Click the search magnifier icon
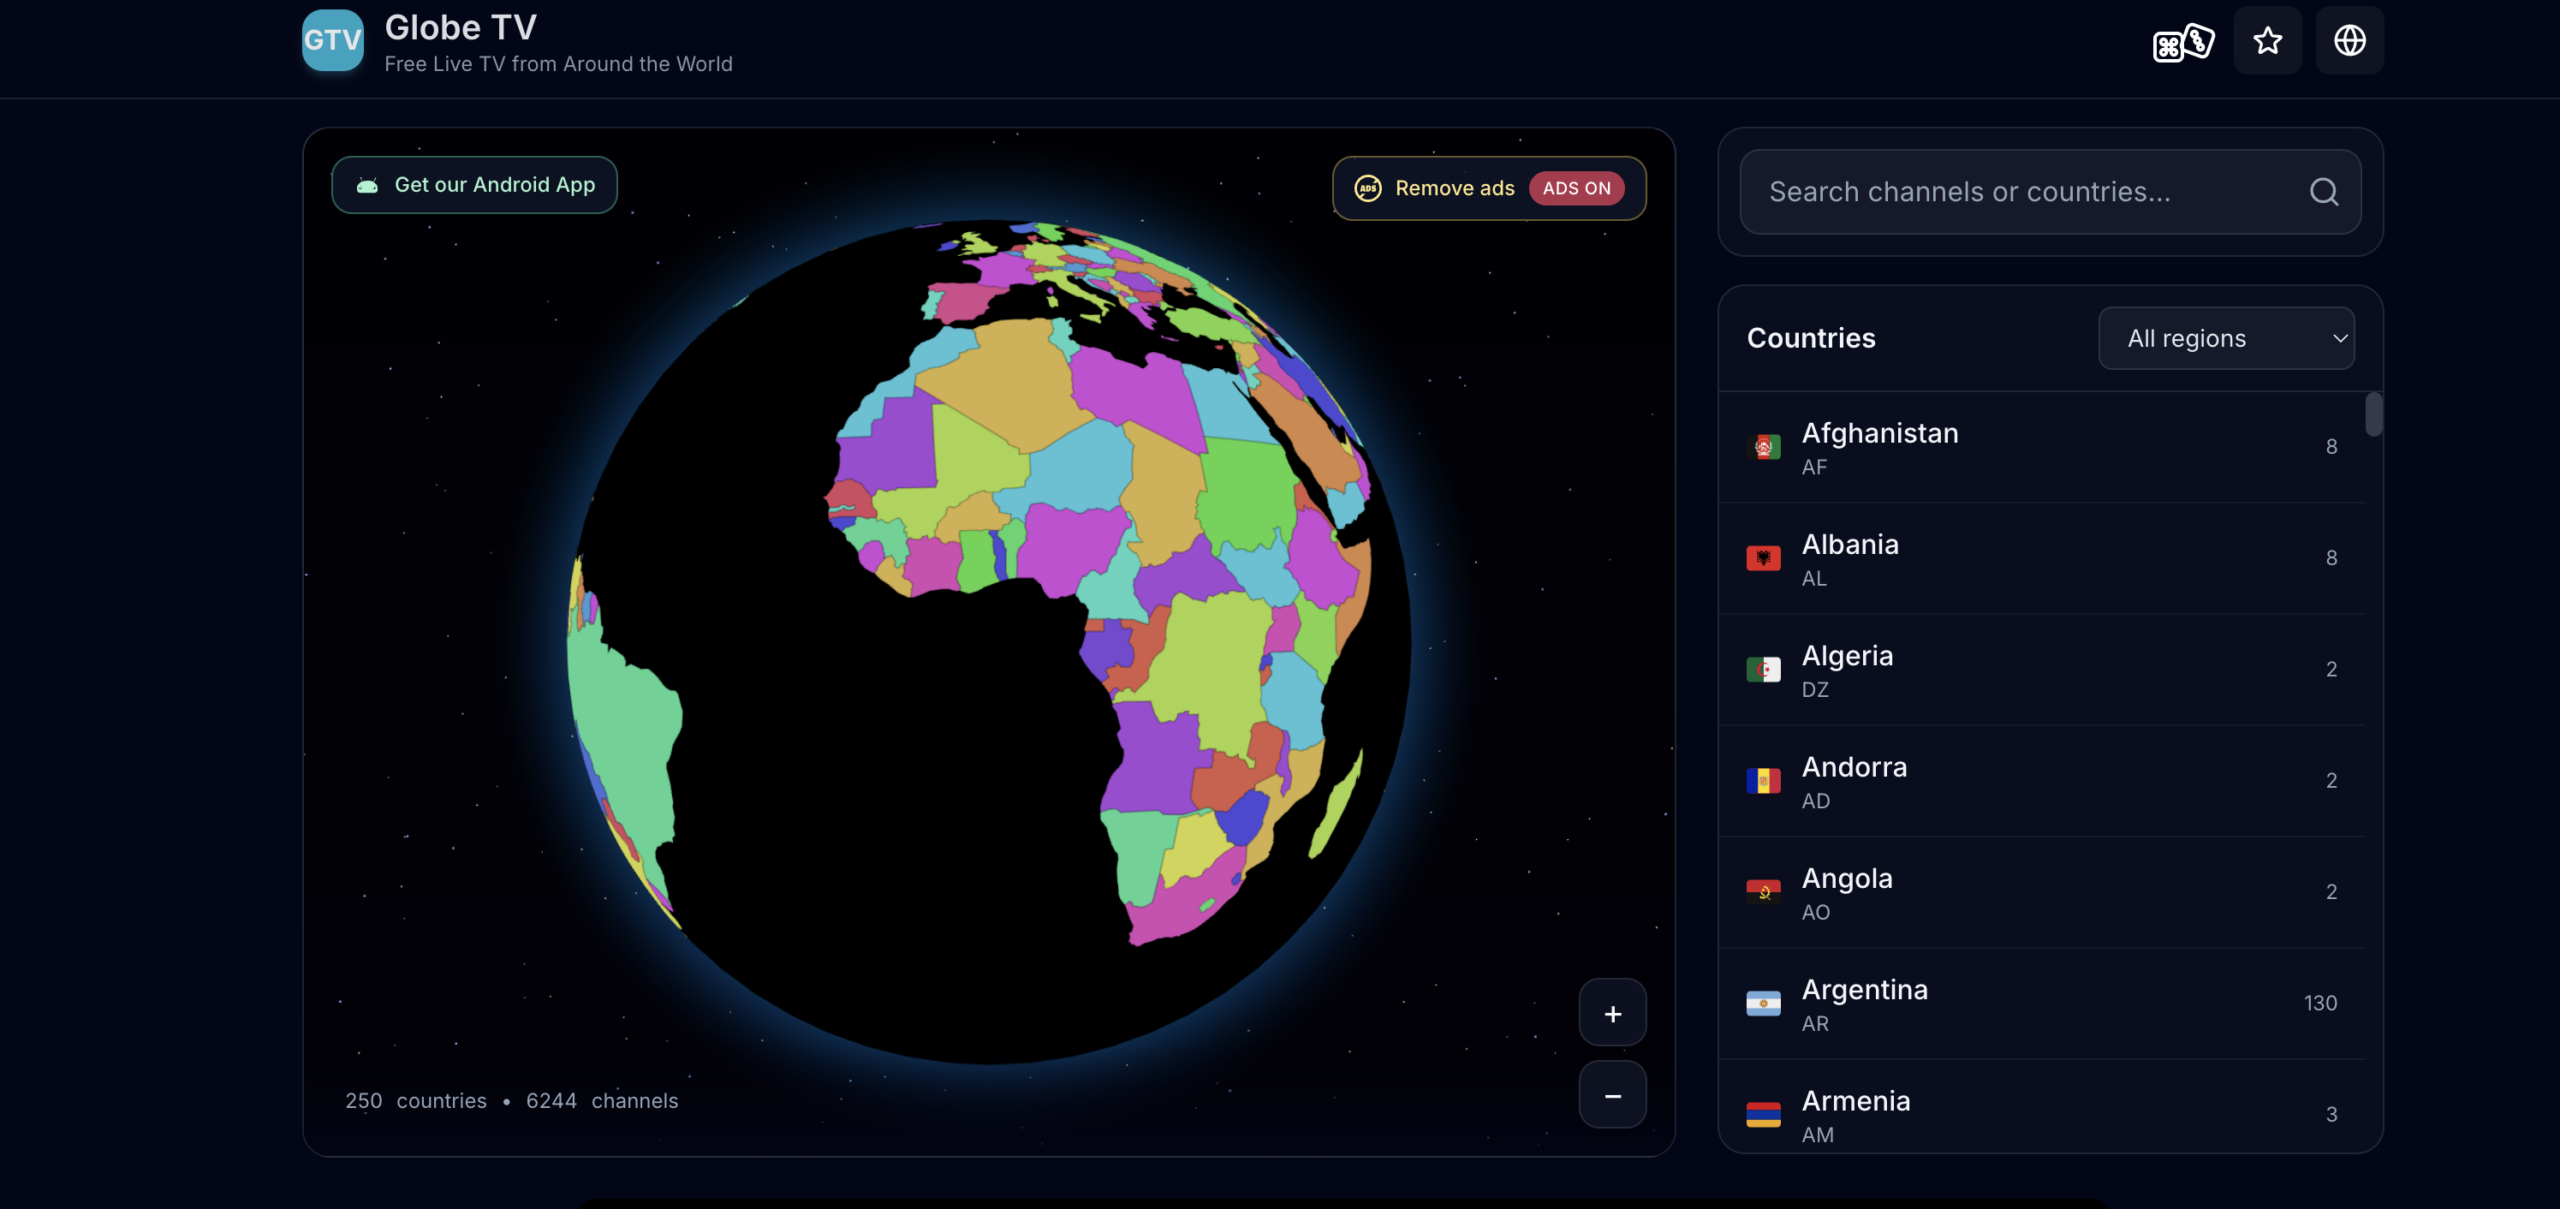Image resolution: width=2560 pixels, height=1209 pixels. pyautogui.click(x=2323, y=192)
